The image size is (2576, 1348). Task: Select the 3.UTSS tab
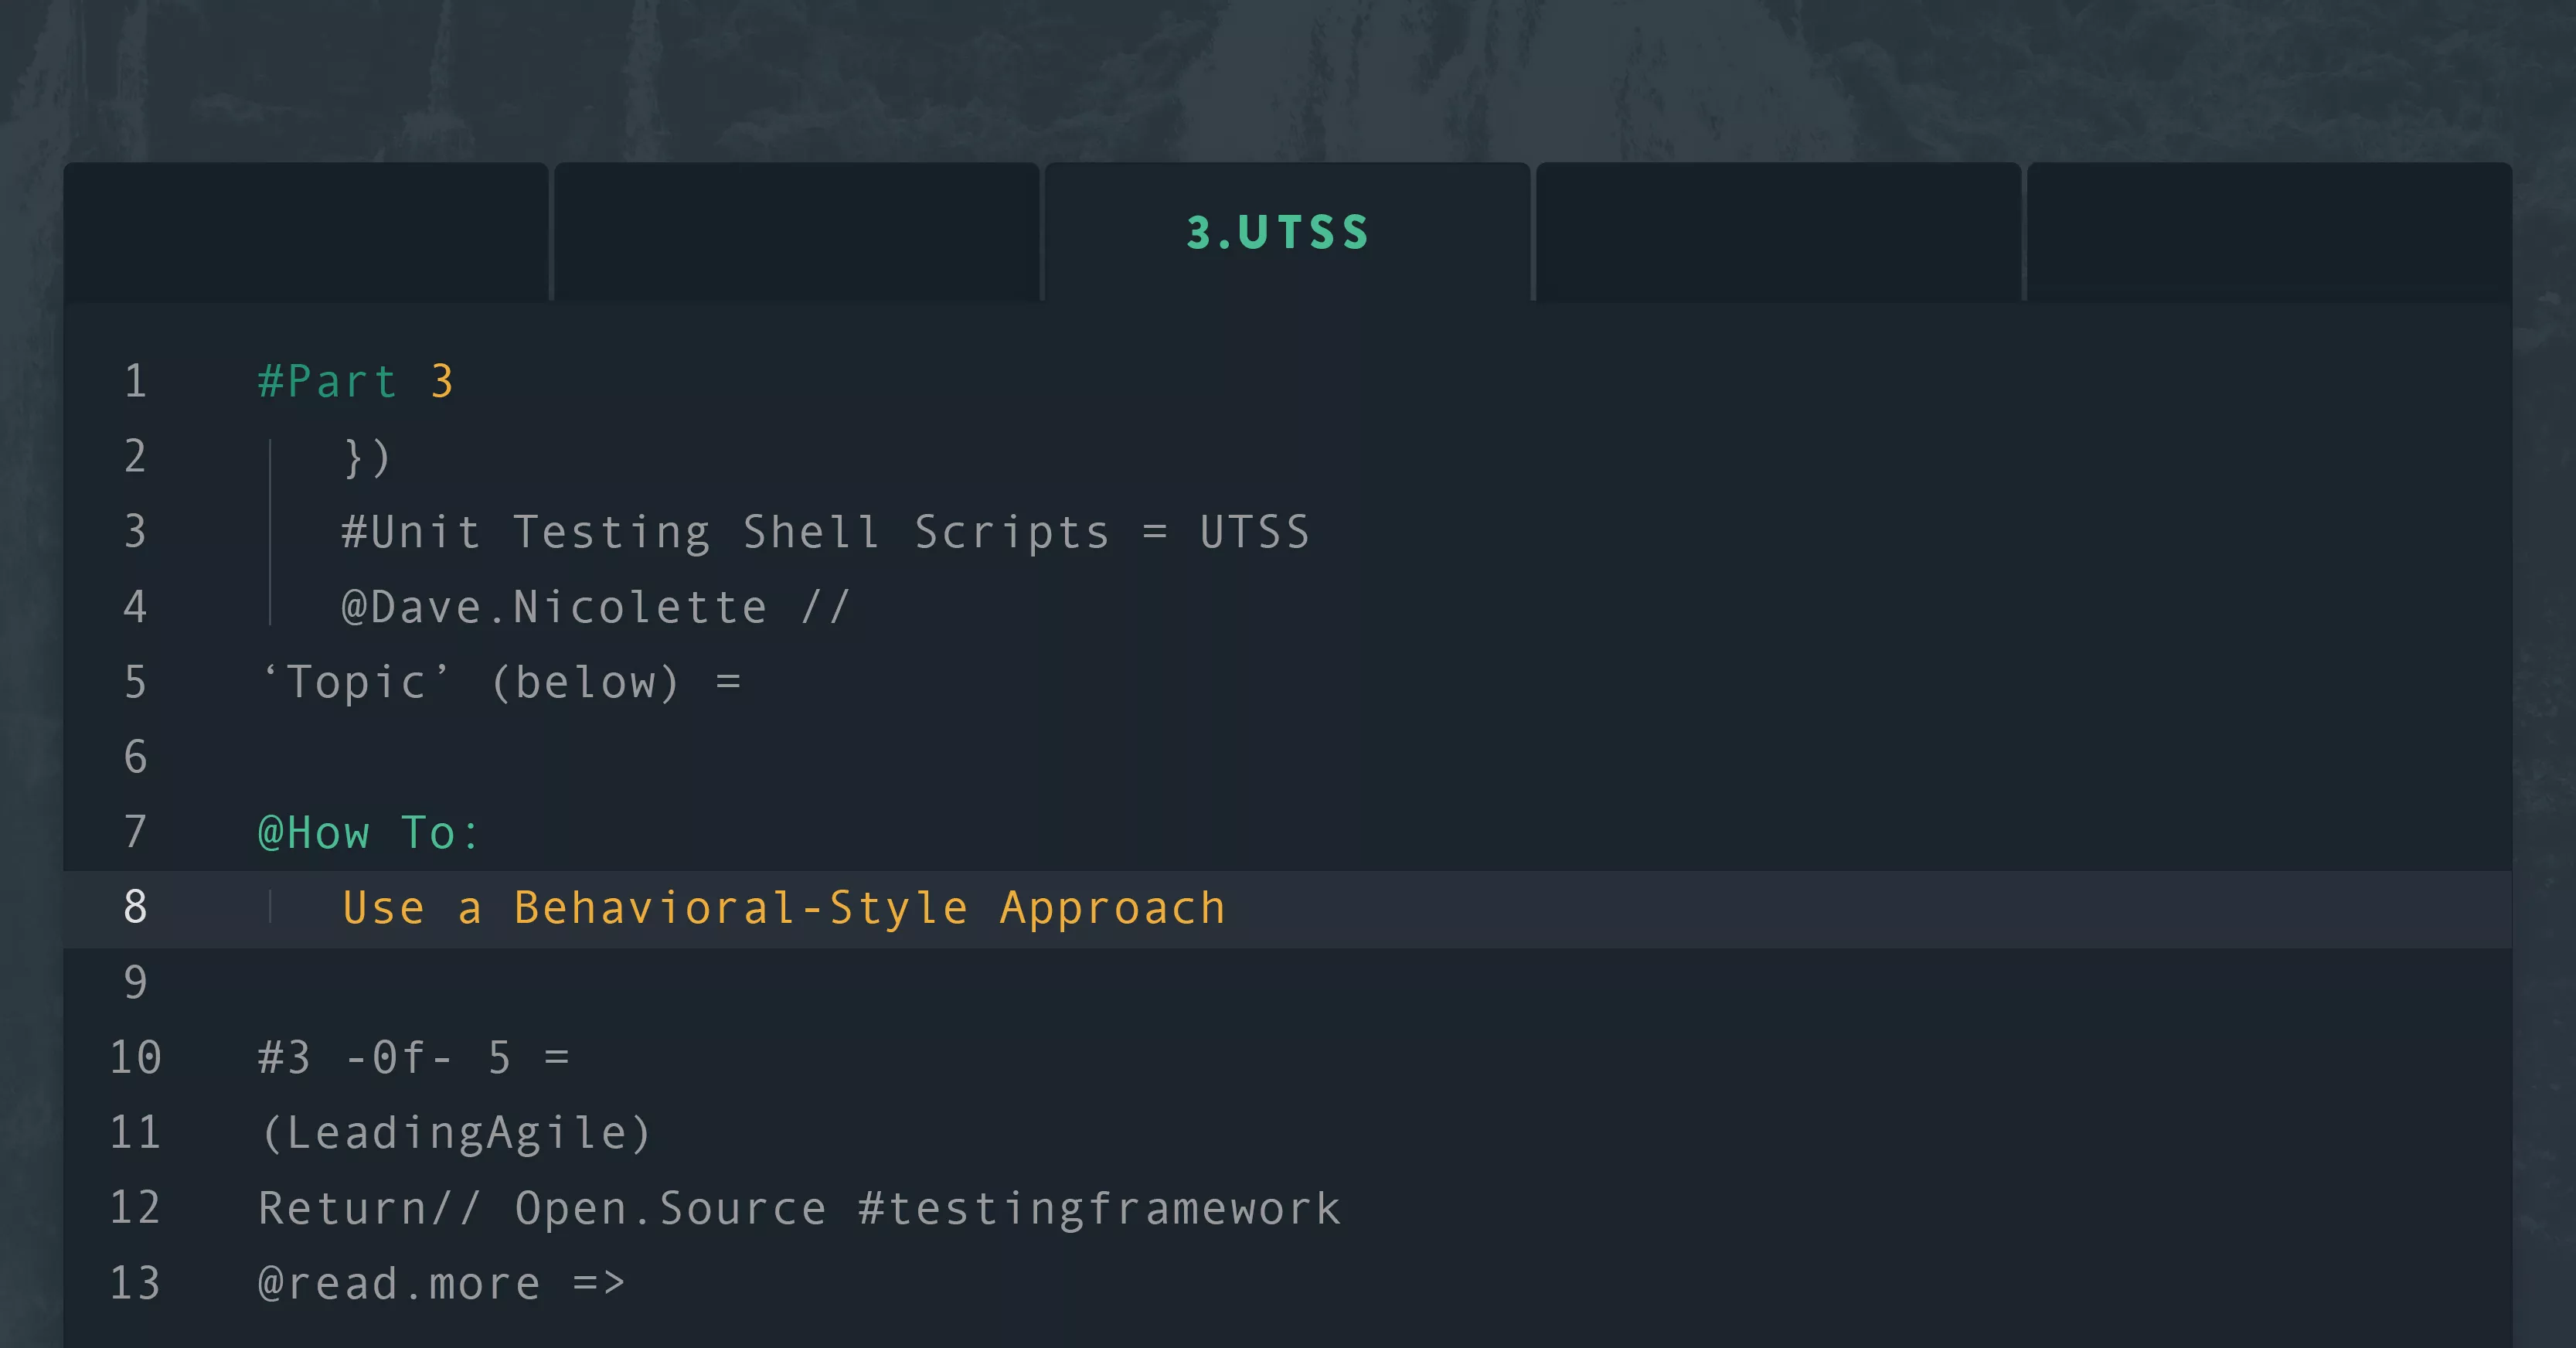(1287, 232)
